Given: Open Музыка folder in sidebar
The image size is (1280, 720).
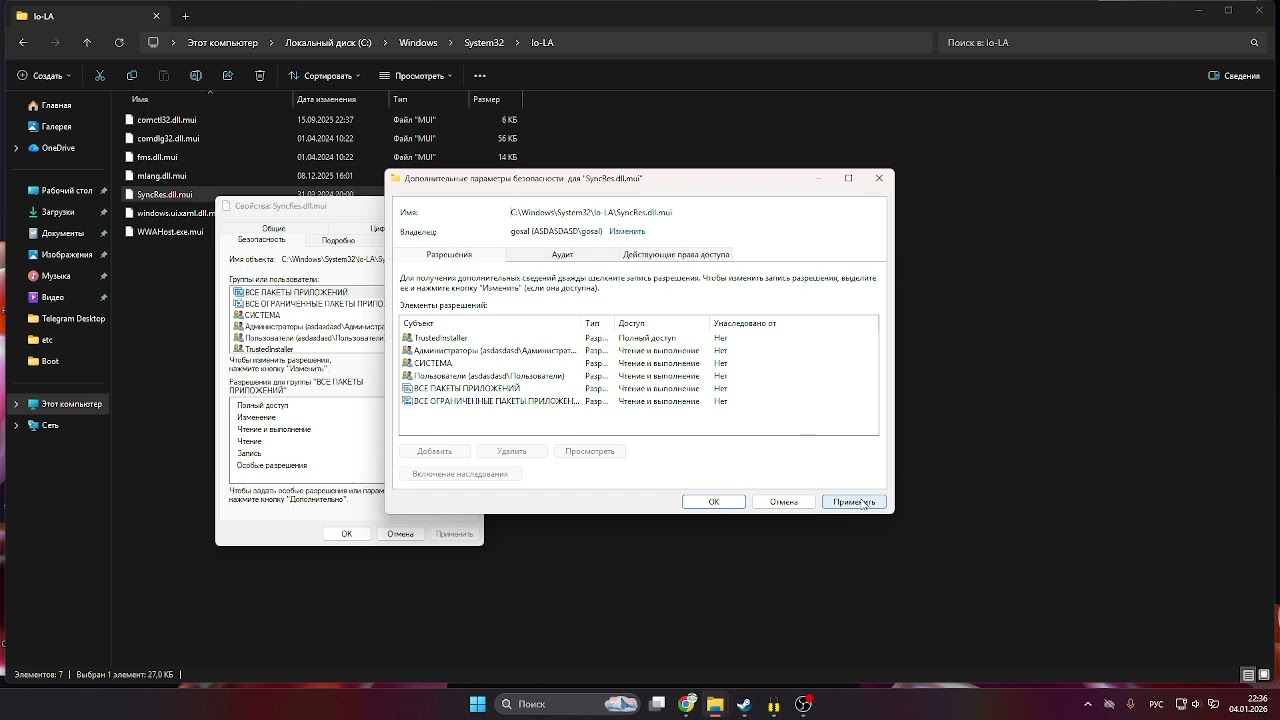Looking at the screenshot, I should click(56, 276).
